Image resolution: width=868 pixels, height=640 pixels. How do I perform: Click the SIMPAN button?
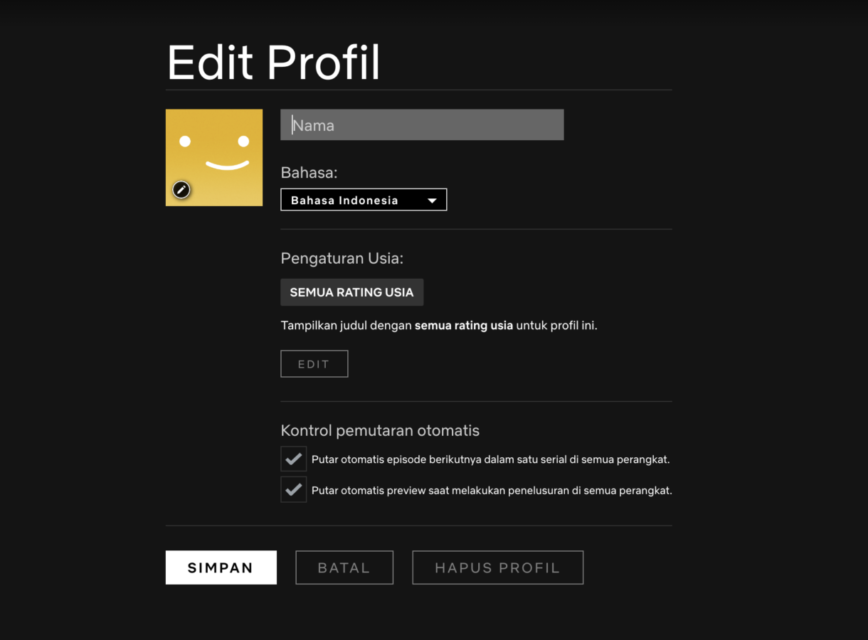click(x=221, y=567)
